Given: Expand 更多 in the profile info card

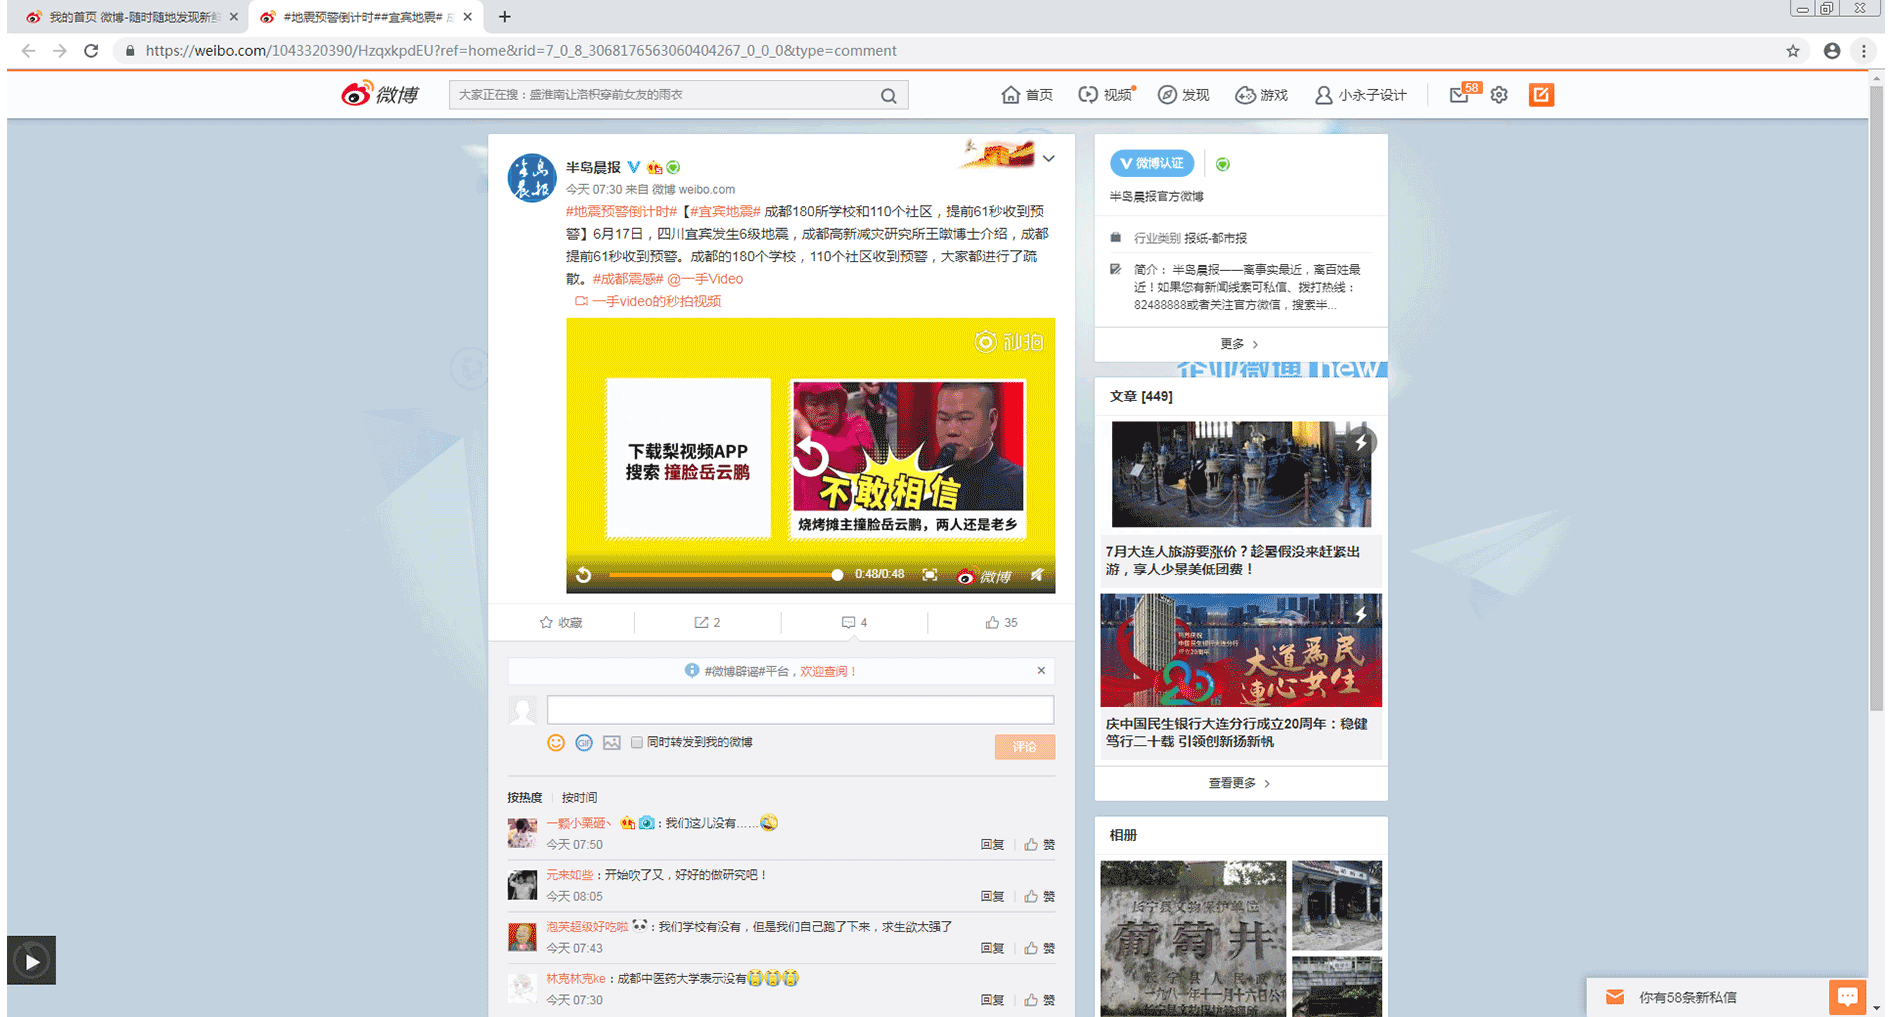Looking at the screenshot, I should 1239,344.
